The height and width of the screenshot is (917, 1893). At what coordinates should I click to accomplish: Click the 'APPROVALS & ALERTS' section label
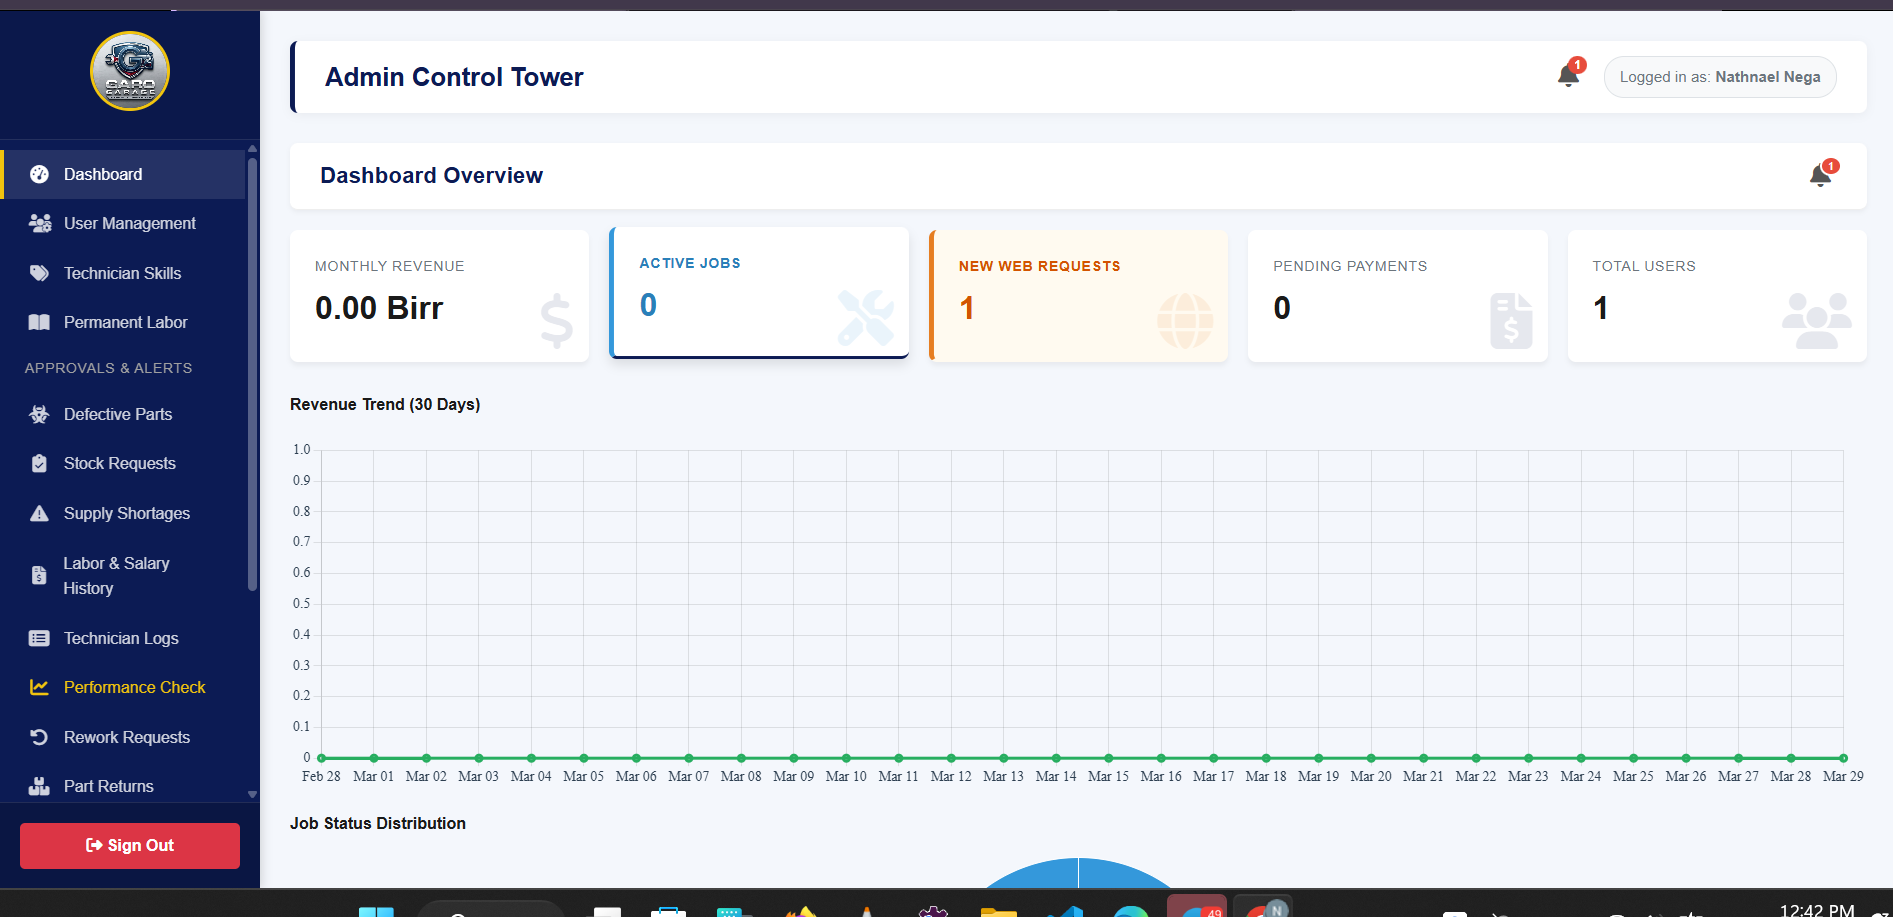108,368
